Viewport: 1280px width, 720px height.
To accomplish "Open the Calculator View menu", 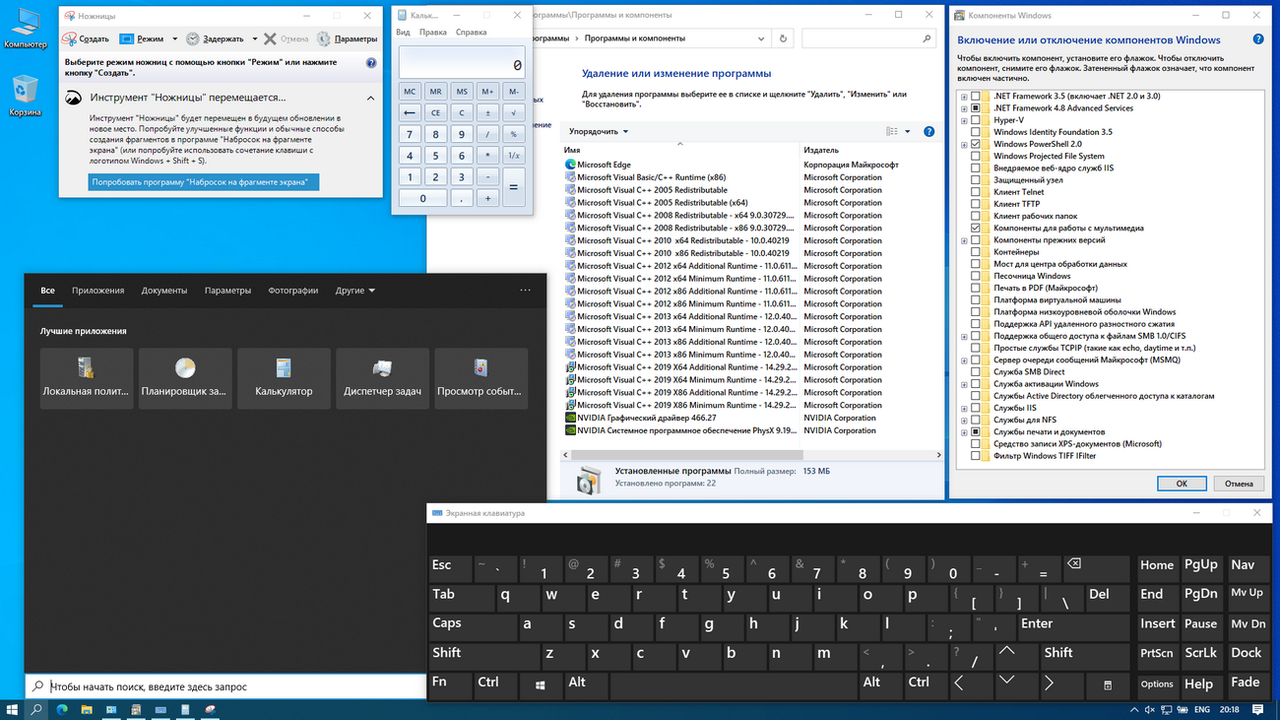I will (403, 32).
